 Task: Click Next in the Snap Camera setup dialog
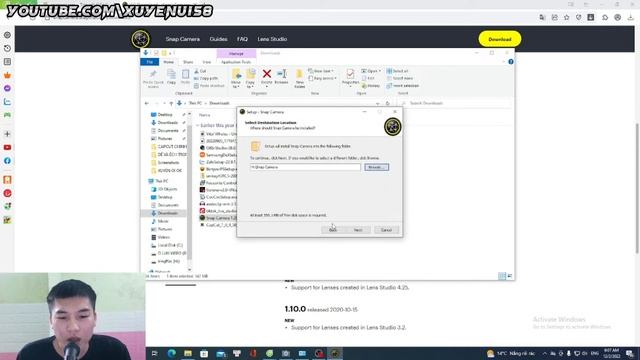pos(358,230)
